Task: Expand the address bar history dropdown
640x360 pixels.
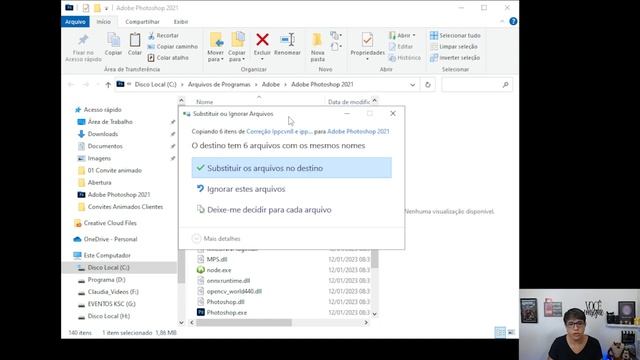Action: tap(413, 85)
